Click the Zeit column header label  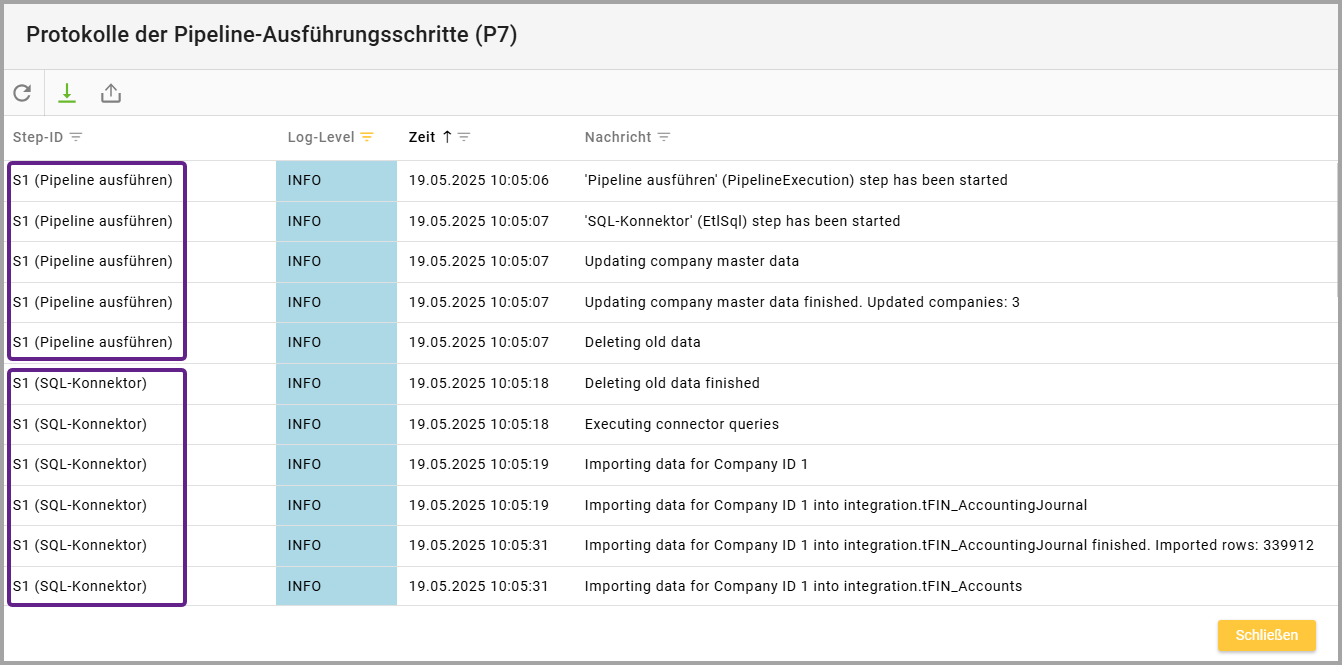(x=422, y=137)
